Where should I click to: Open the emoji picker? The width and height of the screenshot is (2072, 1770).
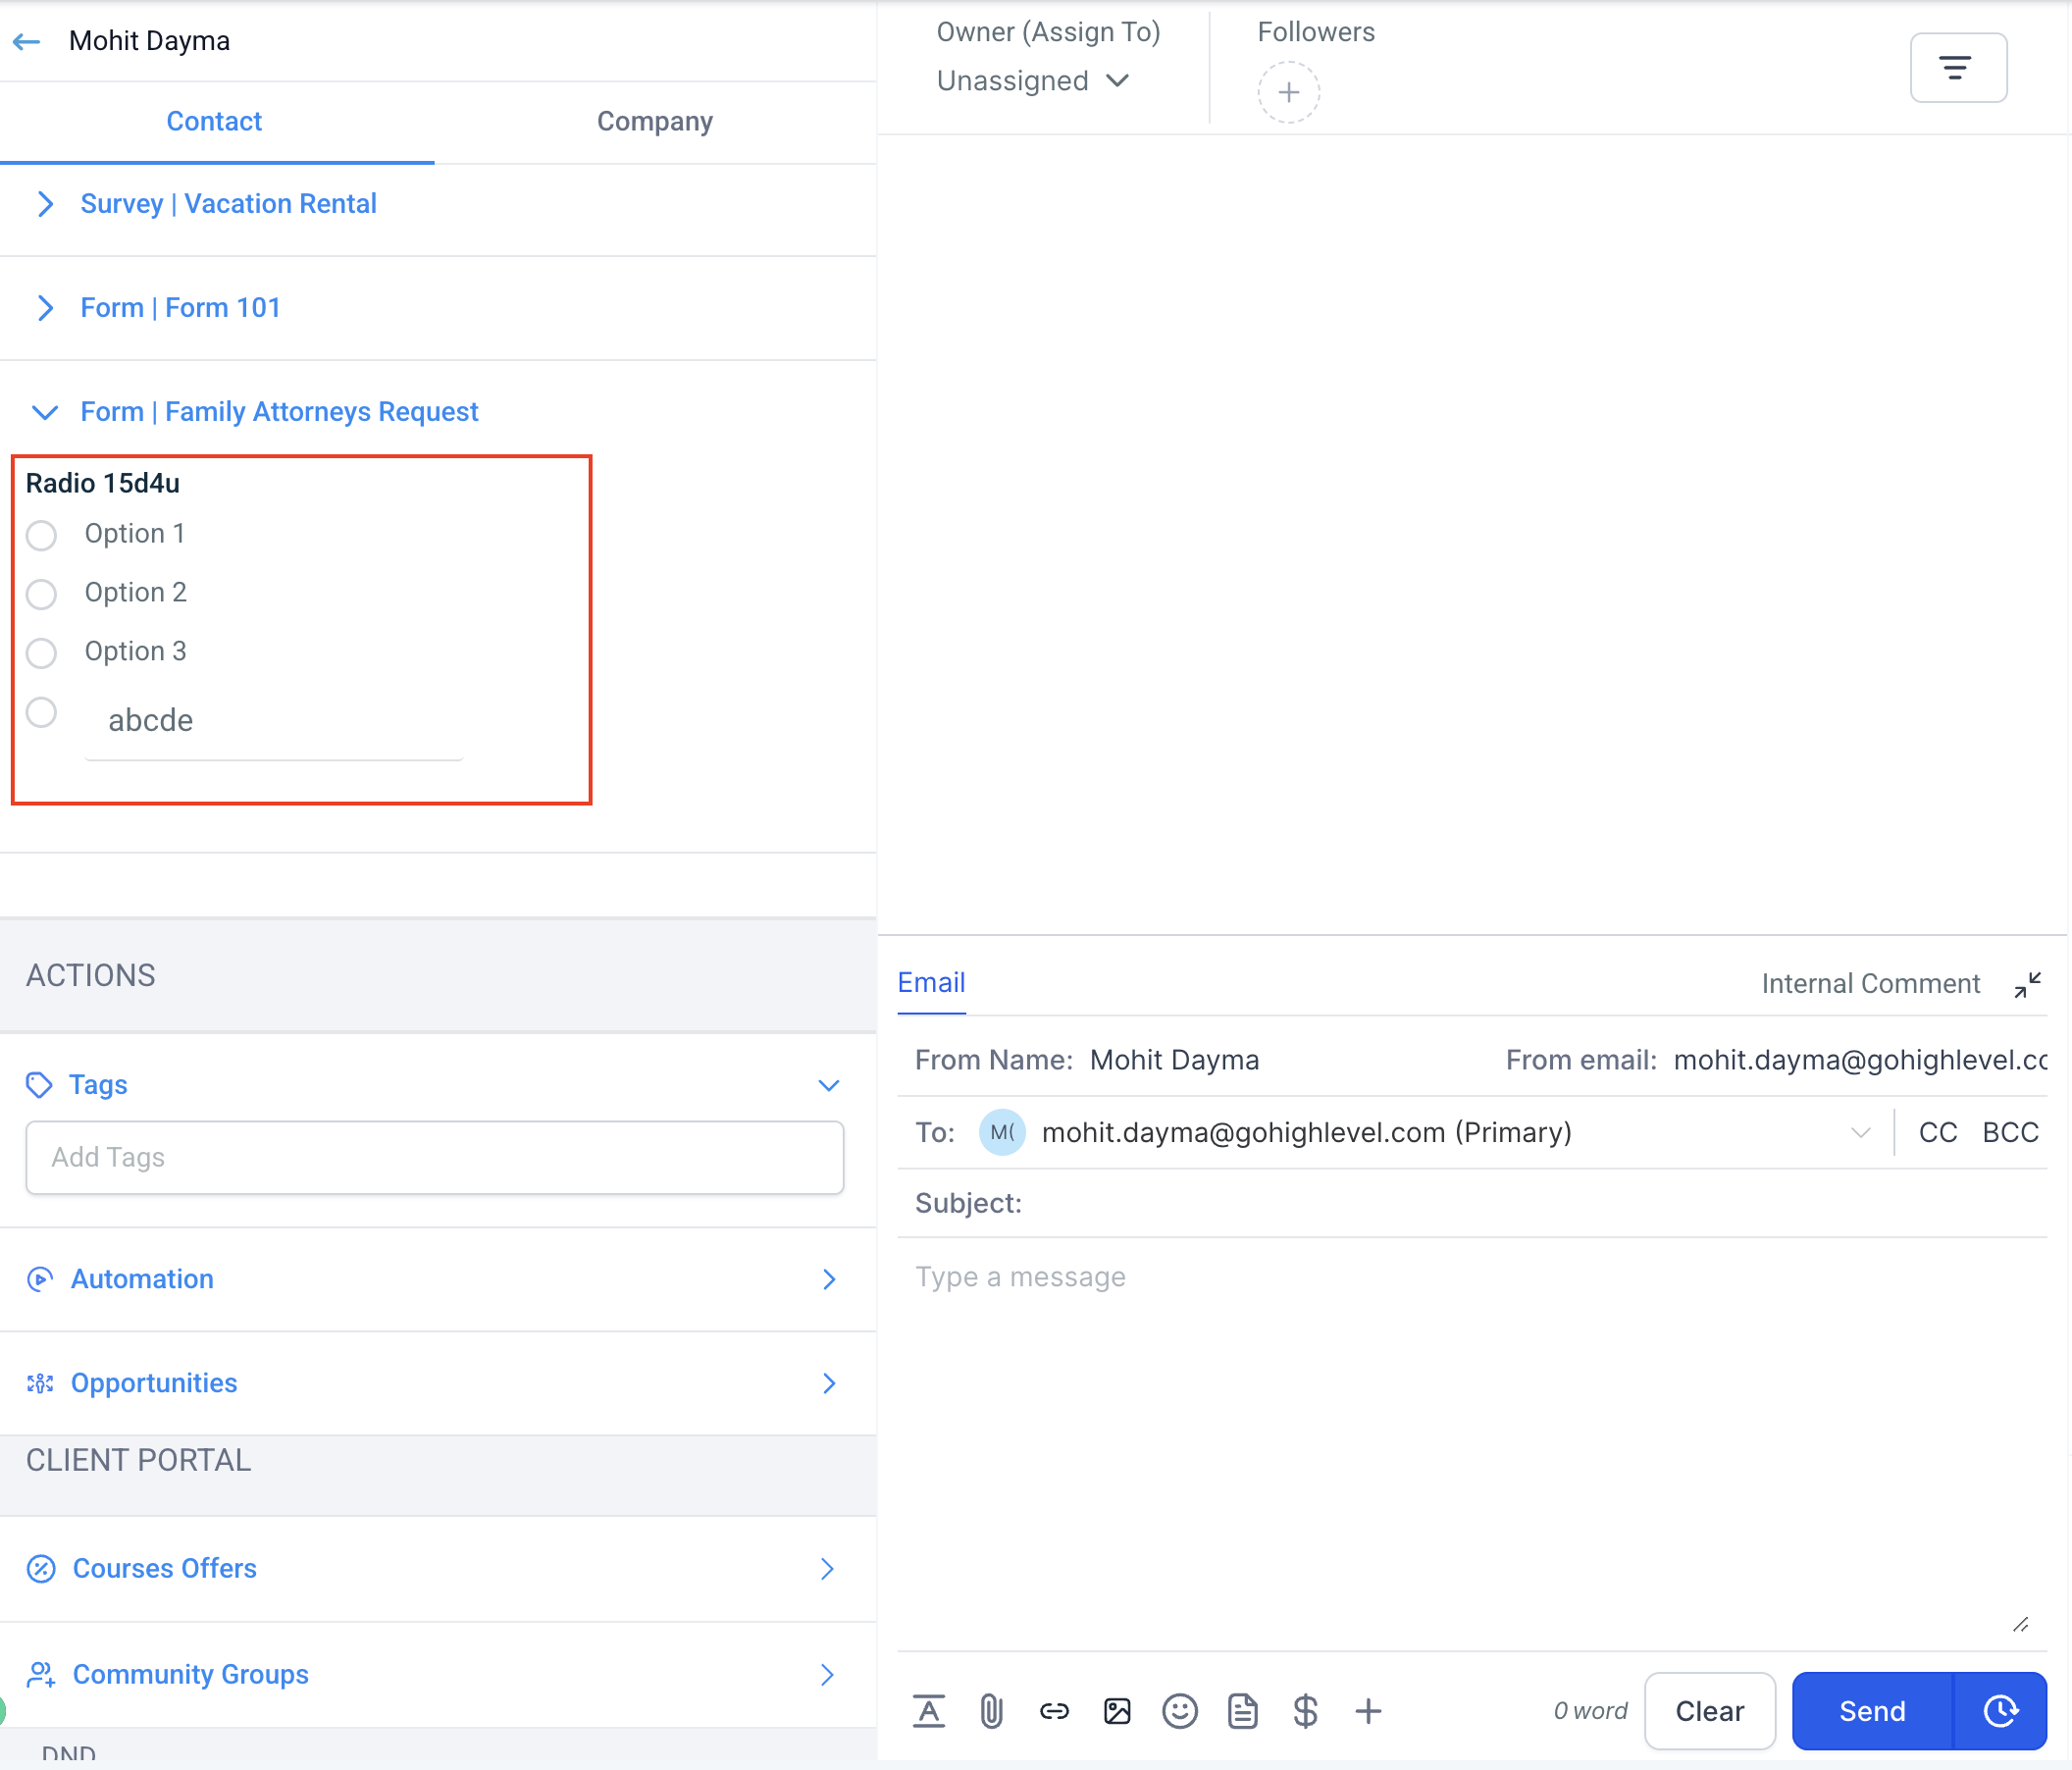click(x=1180, y=1711)
